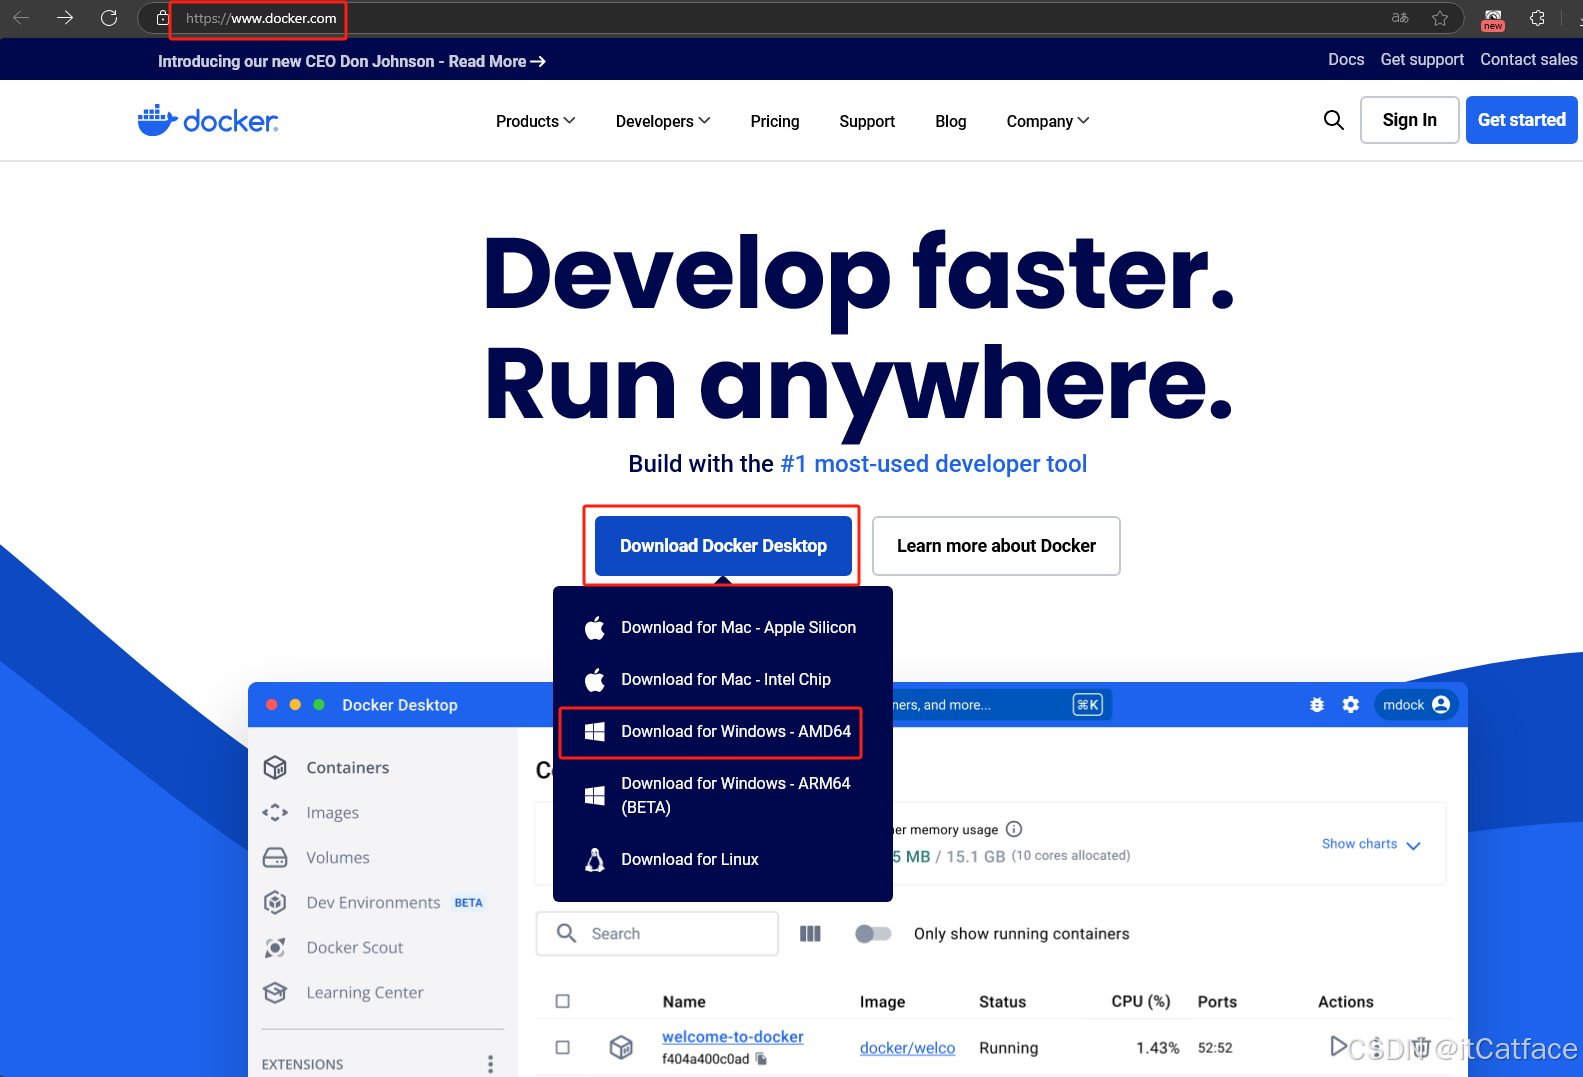Open Docker Desktop settings gear icon
The height and width of the screenshot is (1077, 1583).
point(1351,705)
